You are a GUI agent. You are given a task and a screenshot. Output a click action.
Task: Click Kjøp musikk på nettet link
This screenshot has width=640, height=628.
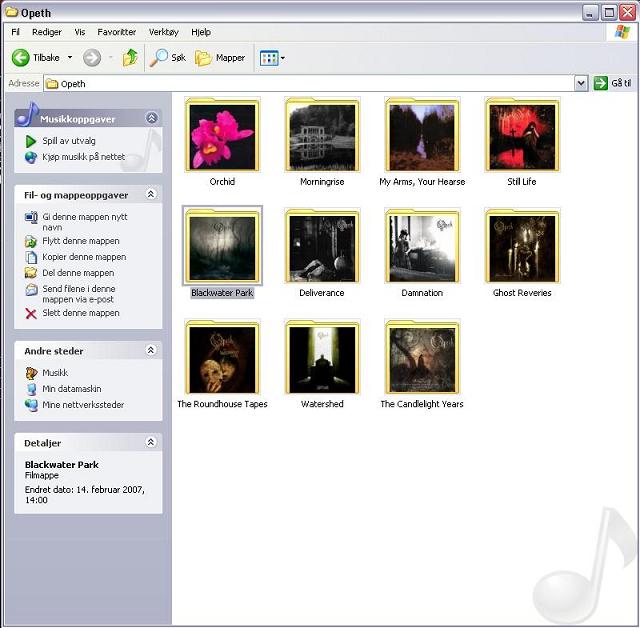click(x=84, y=157)
